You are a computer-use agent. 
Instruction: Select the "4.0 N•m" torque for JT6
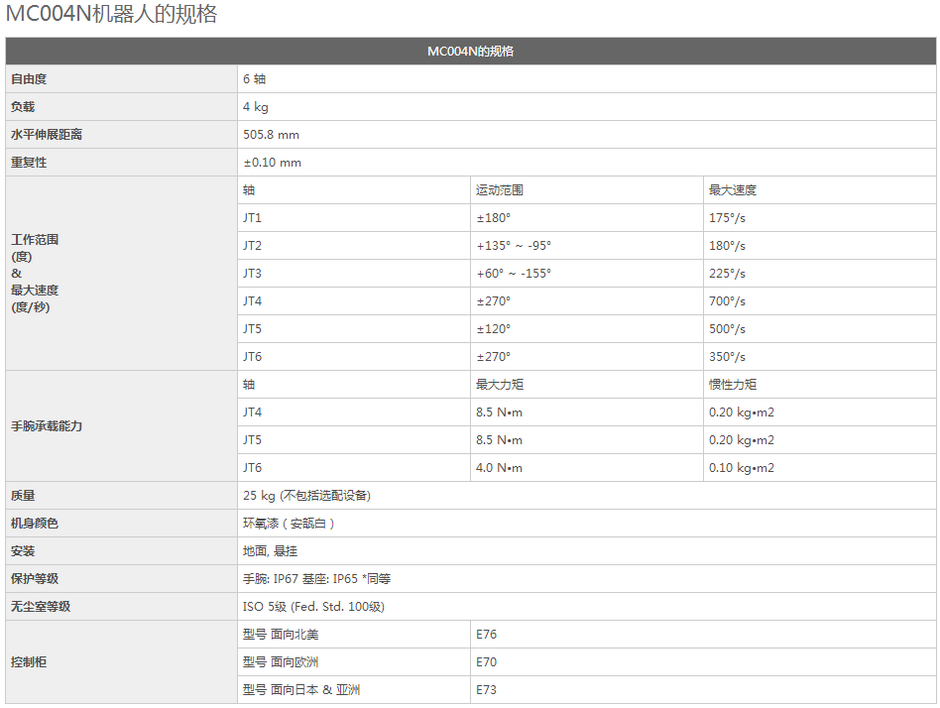click(x=499, y=467)
